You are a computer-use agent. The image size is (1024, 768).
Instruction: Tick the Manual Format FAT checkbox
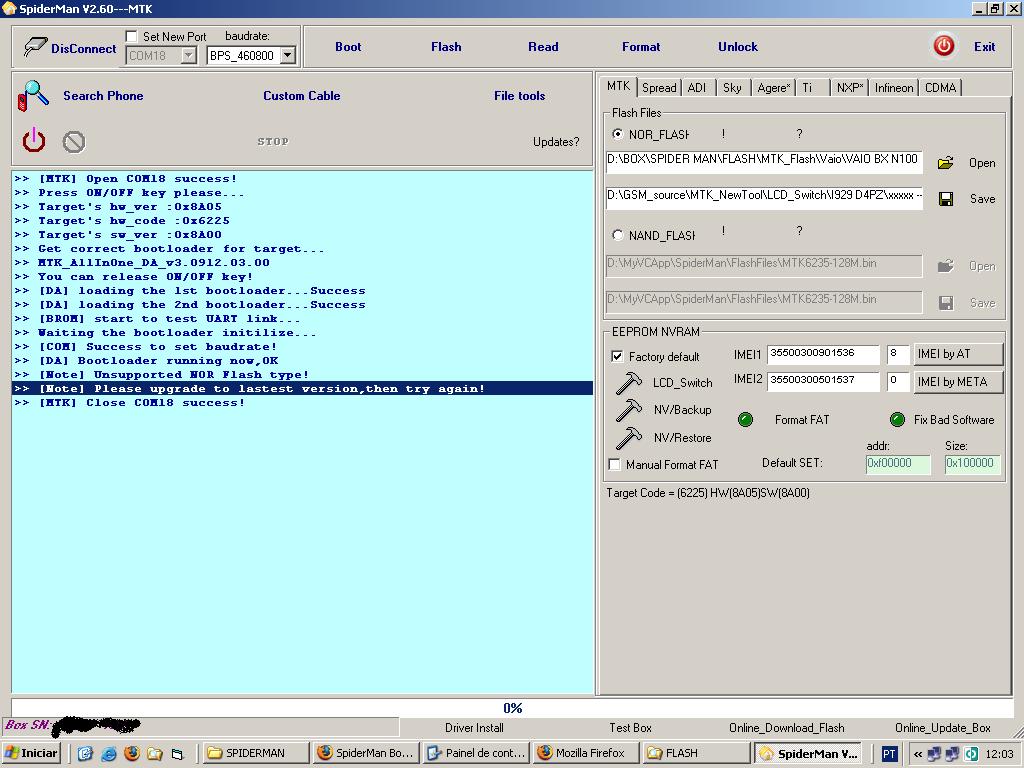(615, 465)
